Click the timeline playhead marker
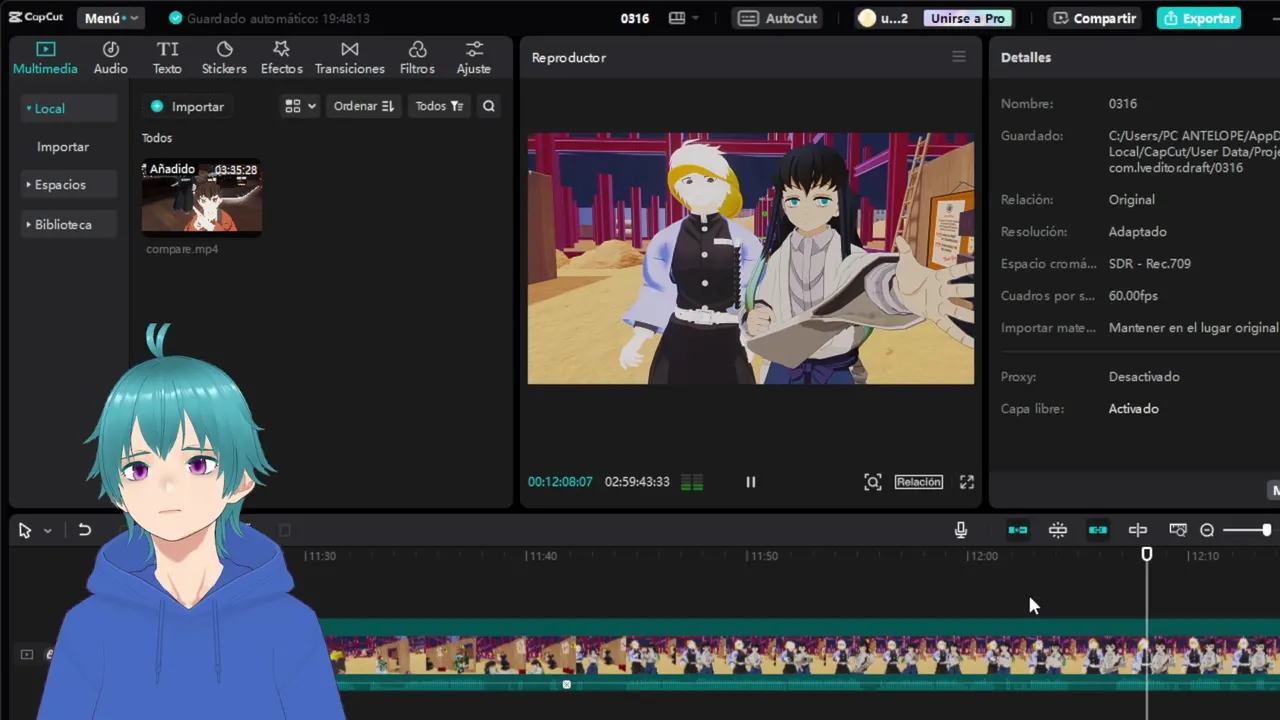Screen dimensions: 1280x720 click(x=1147, y=554)
